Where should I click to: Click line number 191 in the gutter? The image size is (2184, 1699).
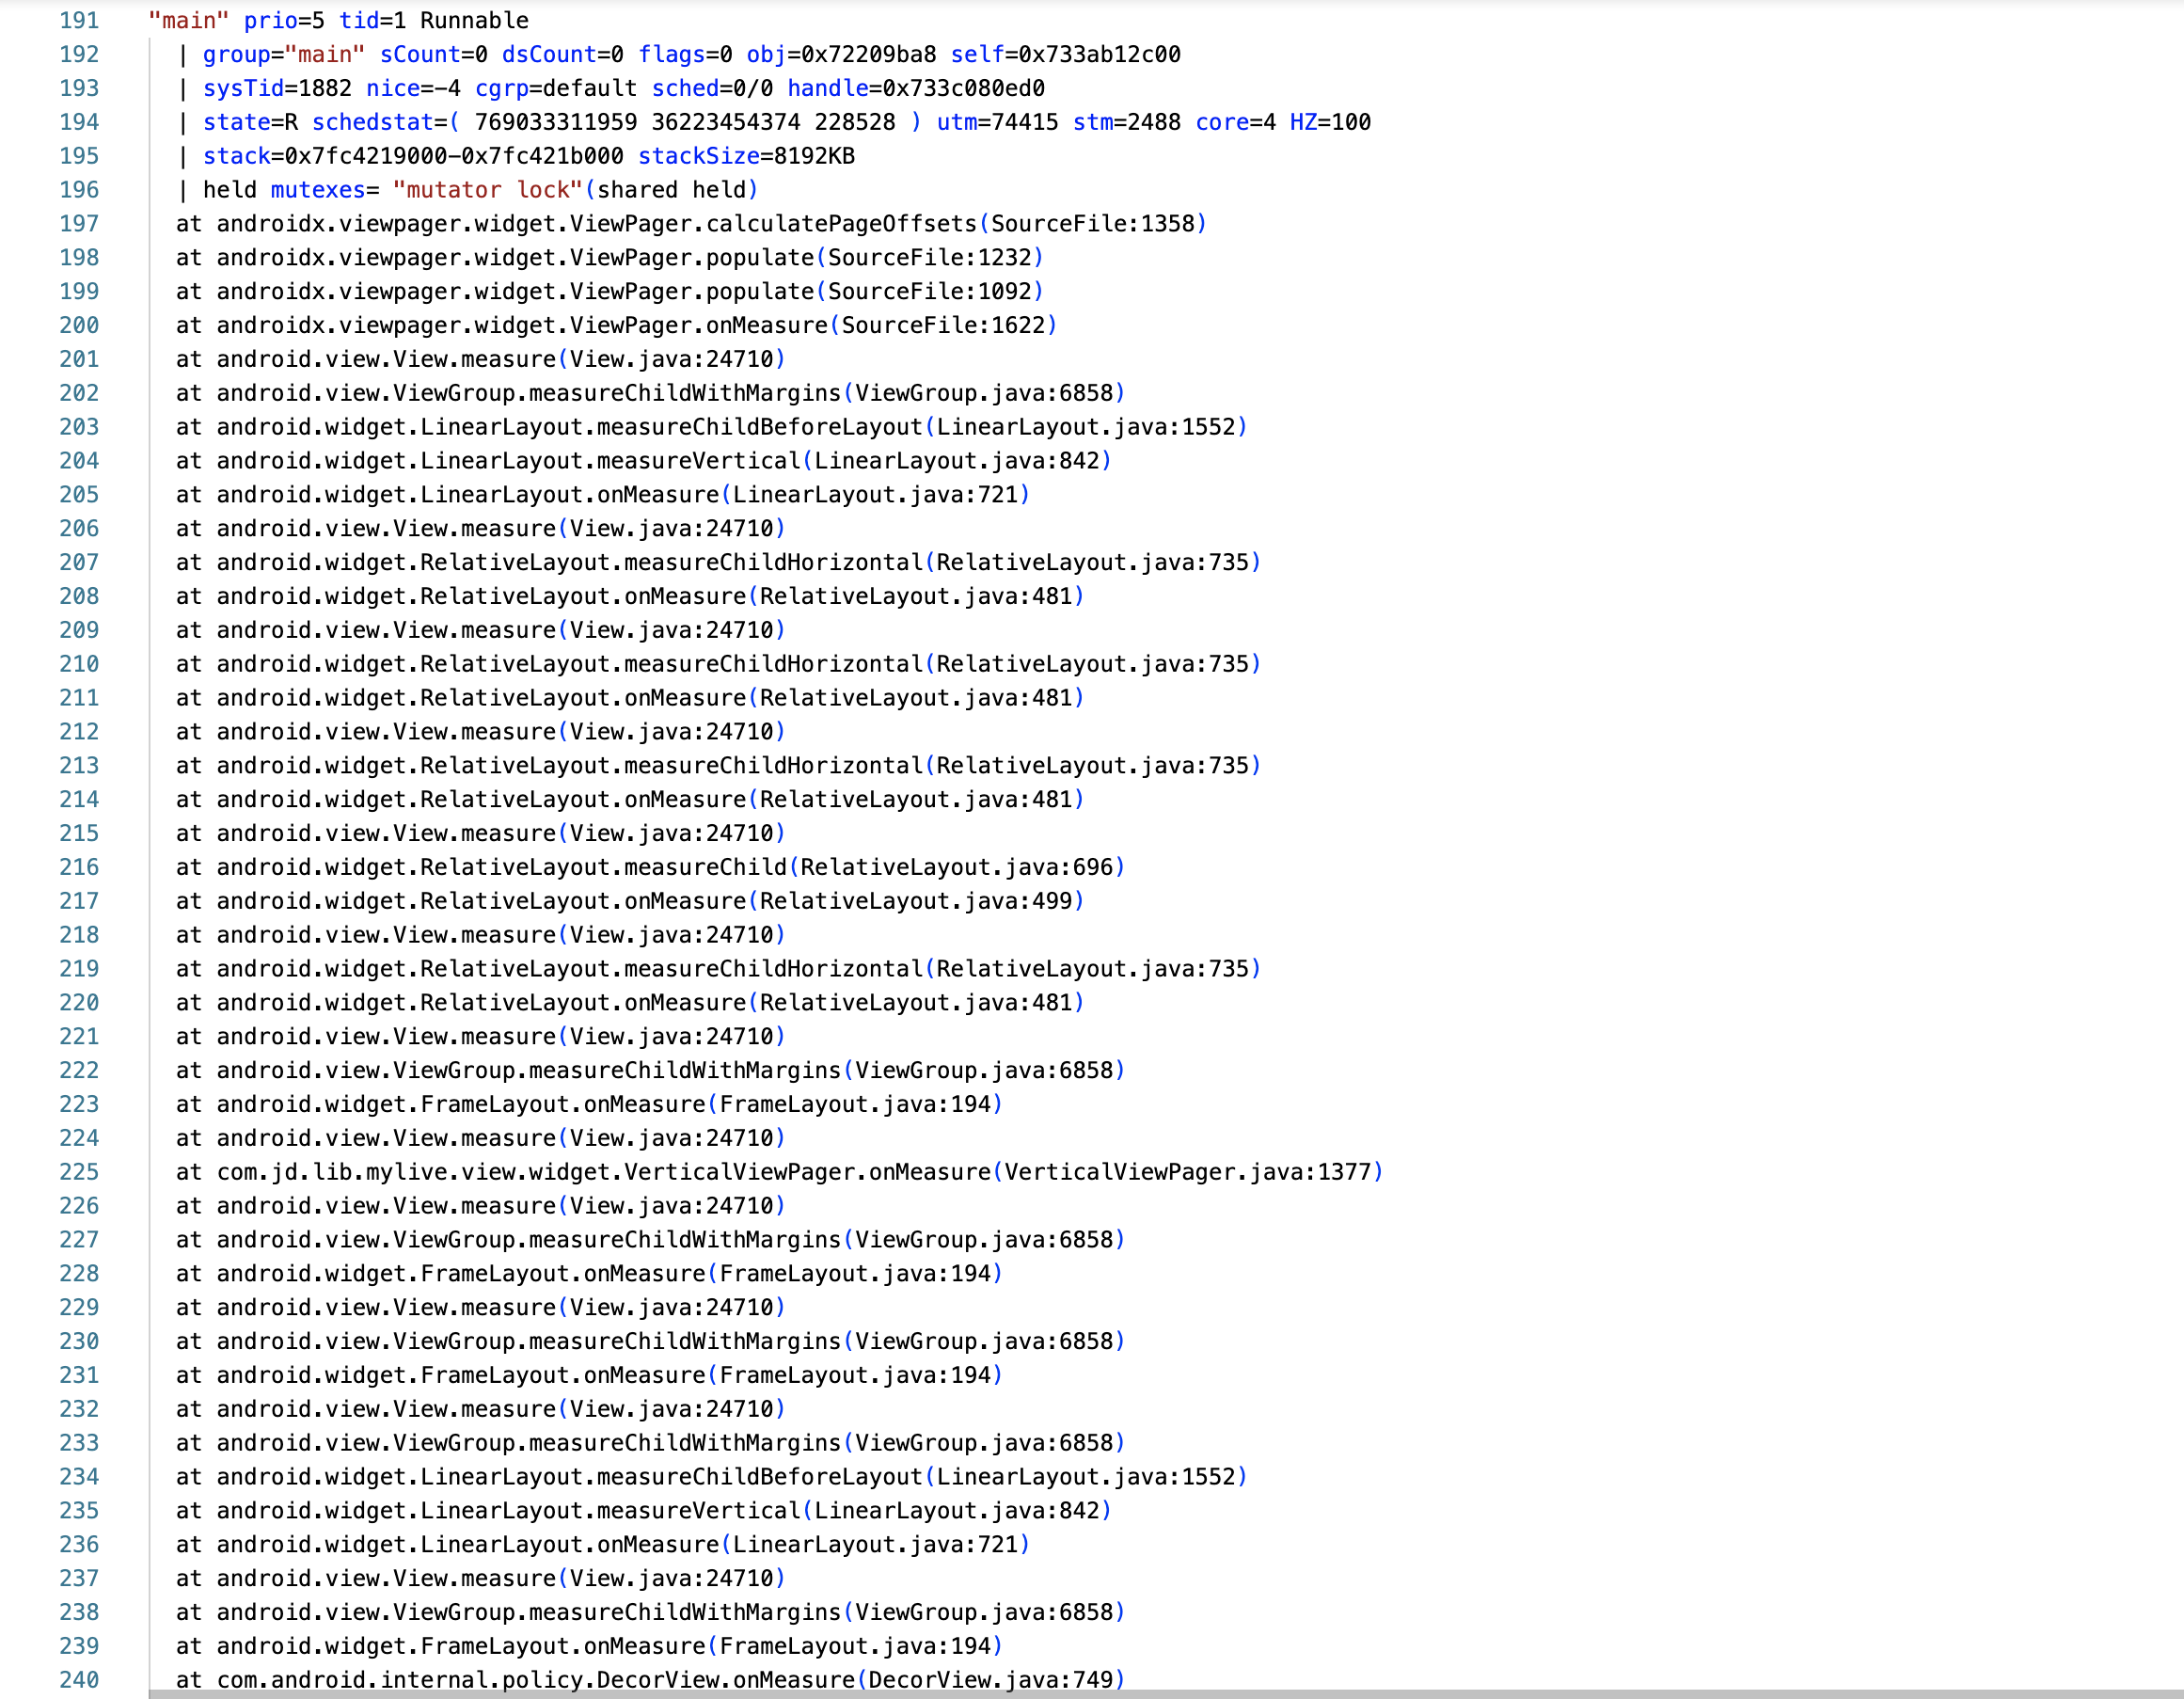(x=79, y=20)
